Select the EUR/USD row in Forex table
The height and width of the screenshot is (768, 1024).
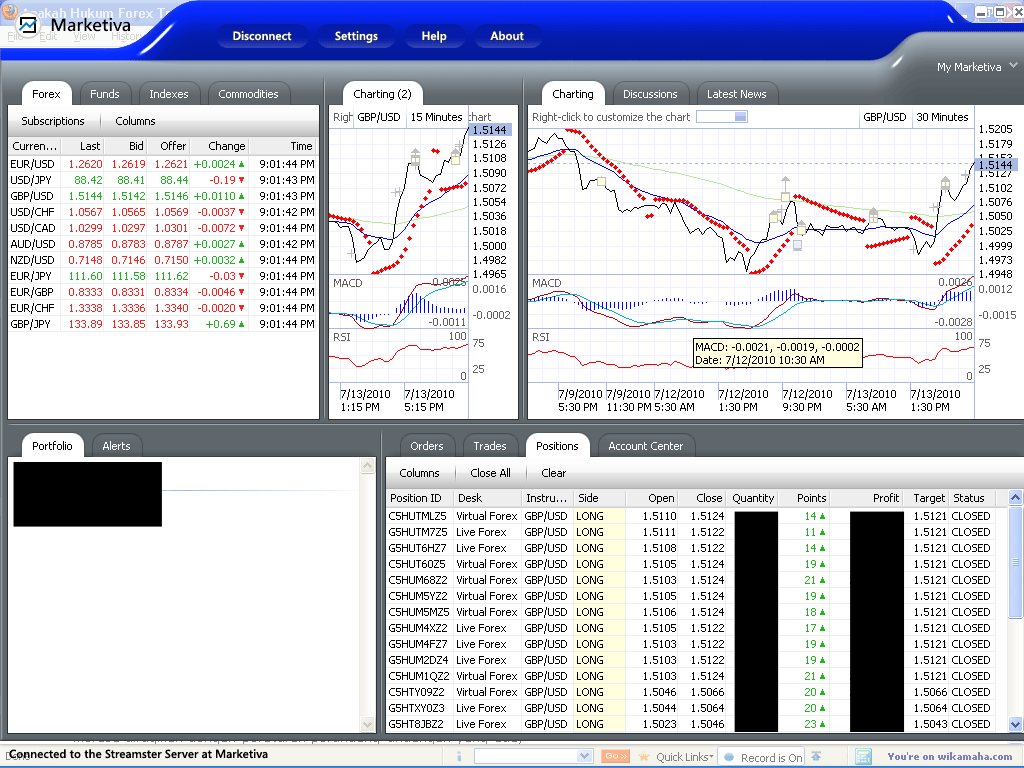click(162, 164)
